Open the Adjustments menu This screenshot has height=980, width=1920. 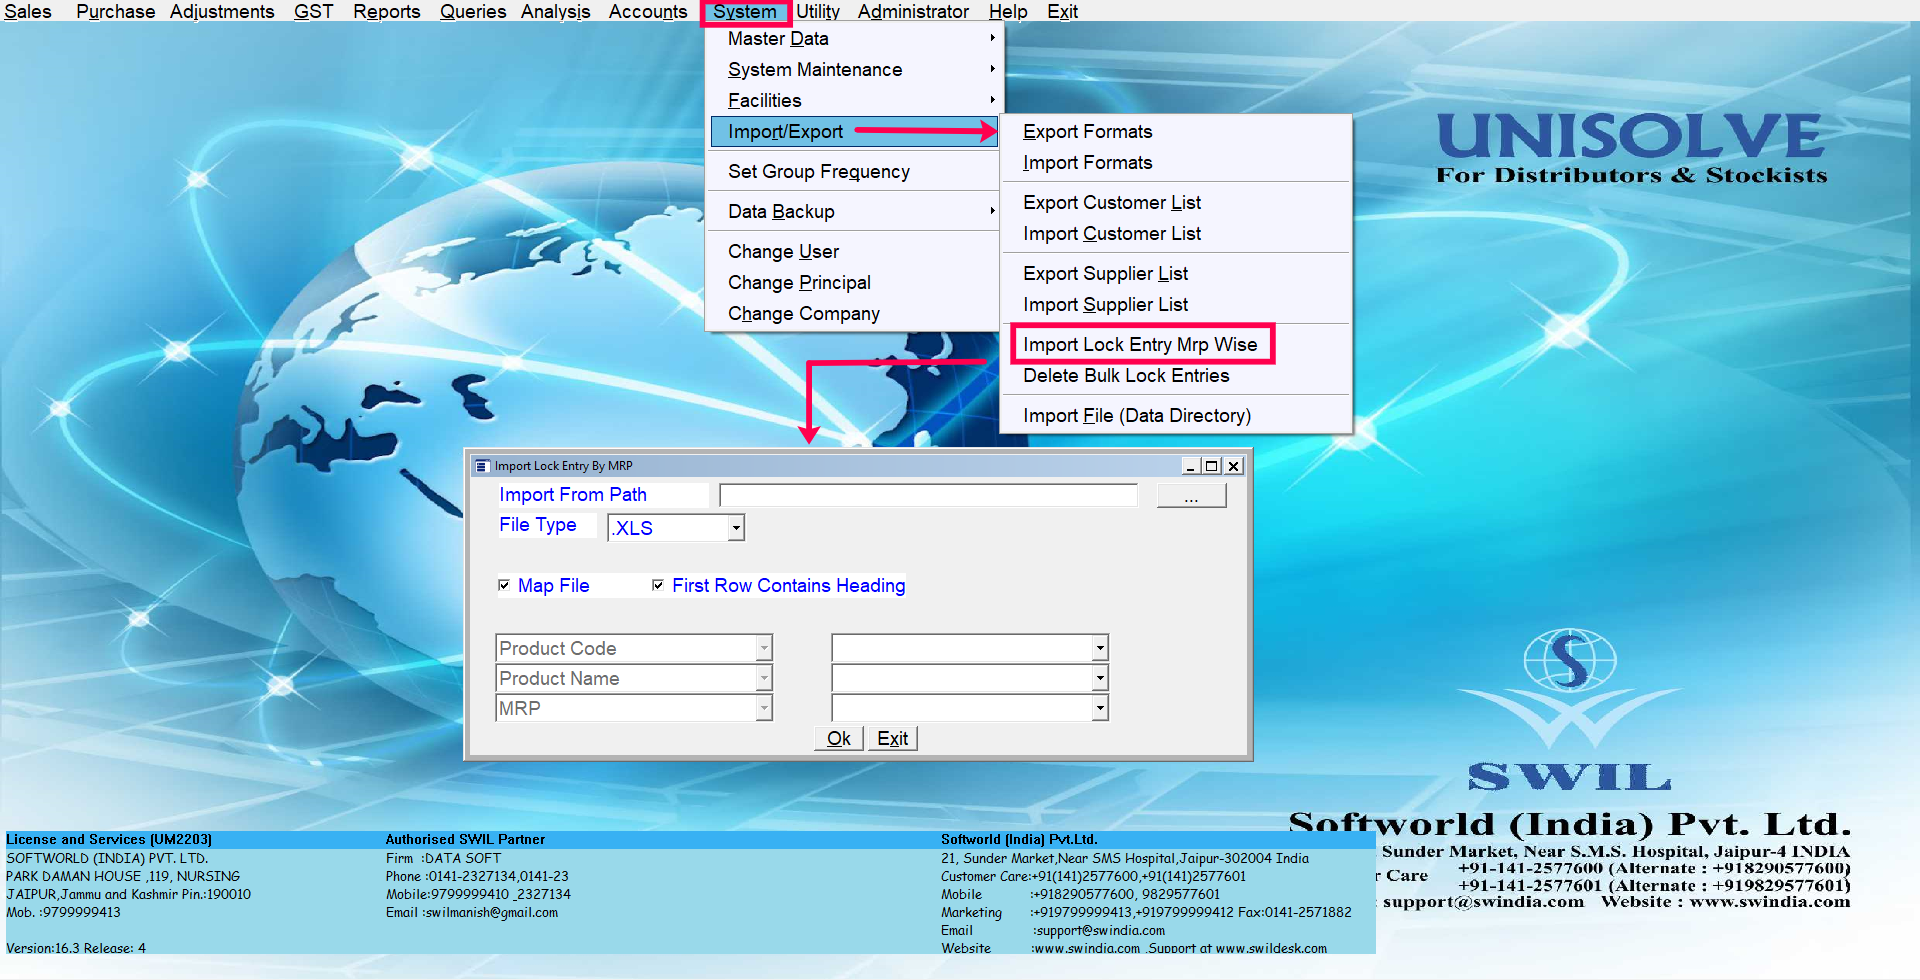click(222, 11)
